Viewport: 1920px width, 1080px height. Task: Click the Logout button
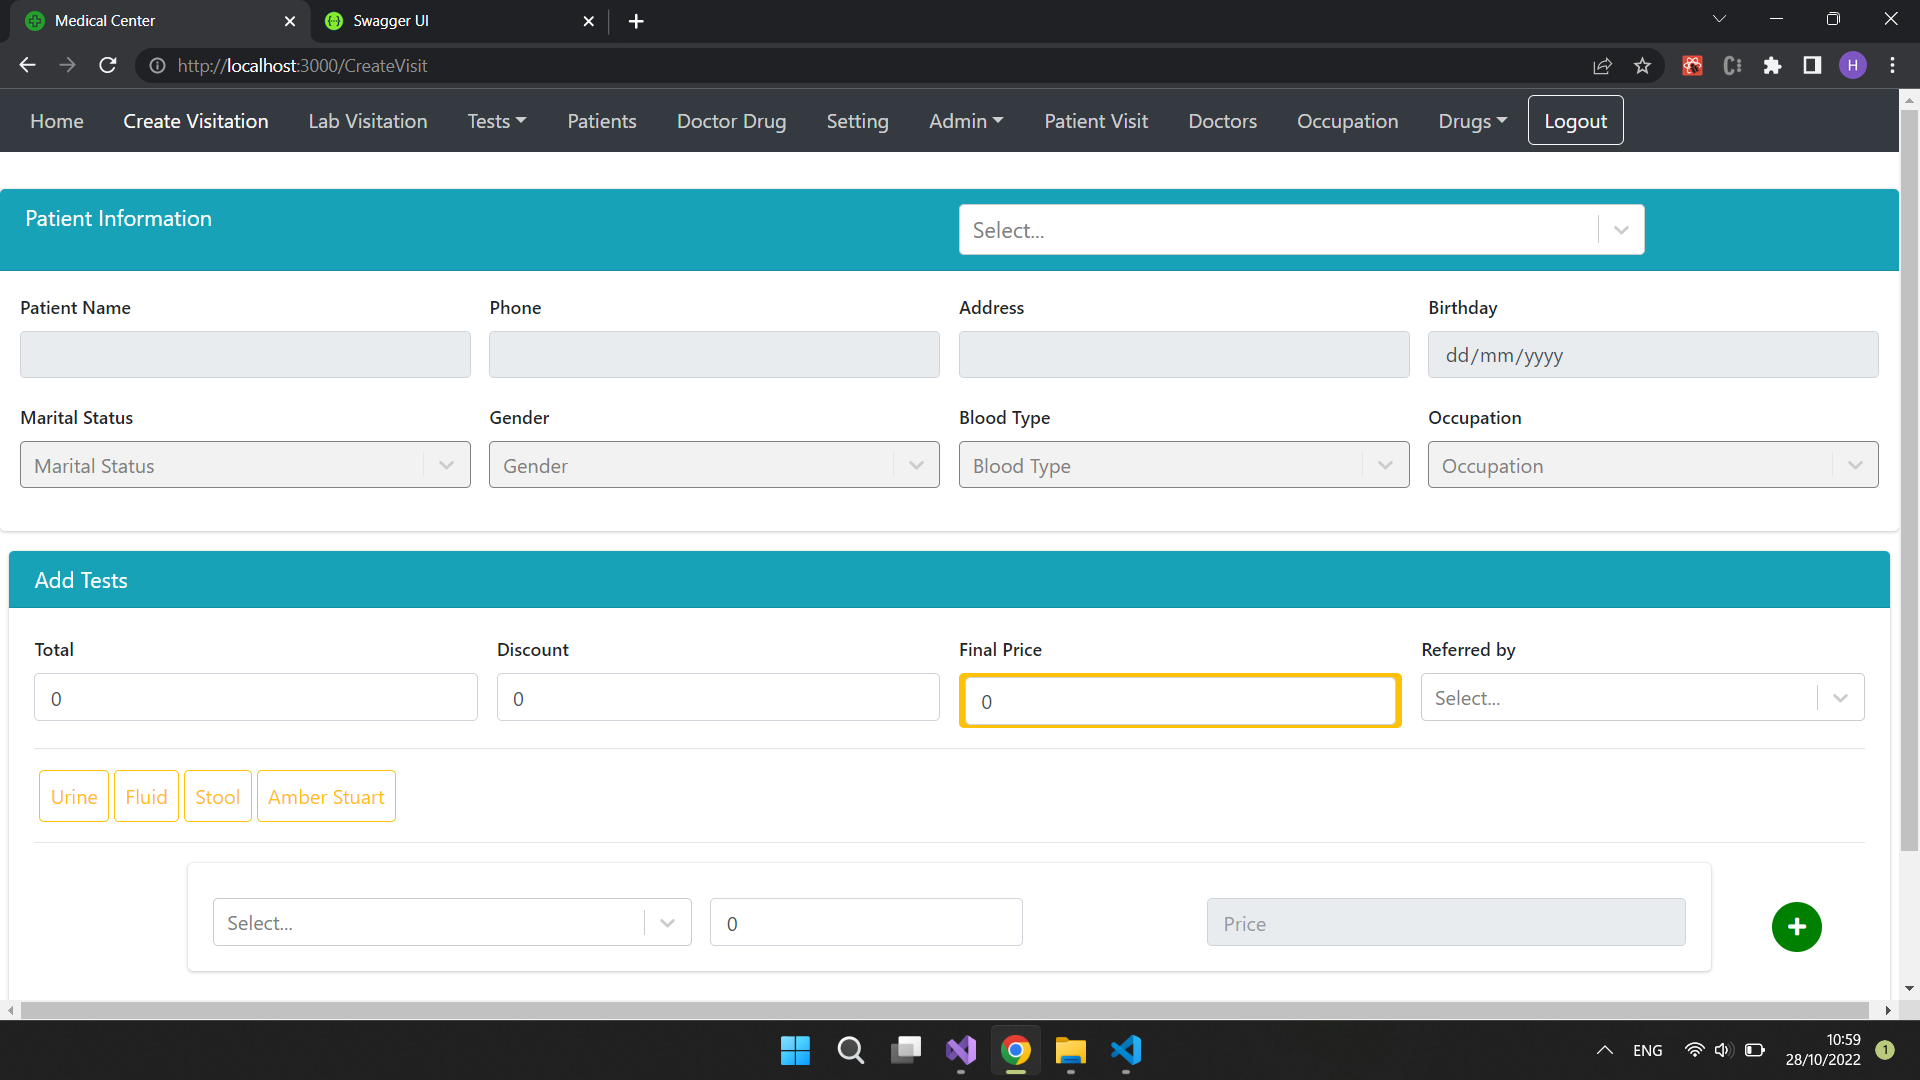[x=1575, y=120]
